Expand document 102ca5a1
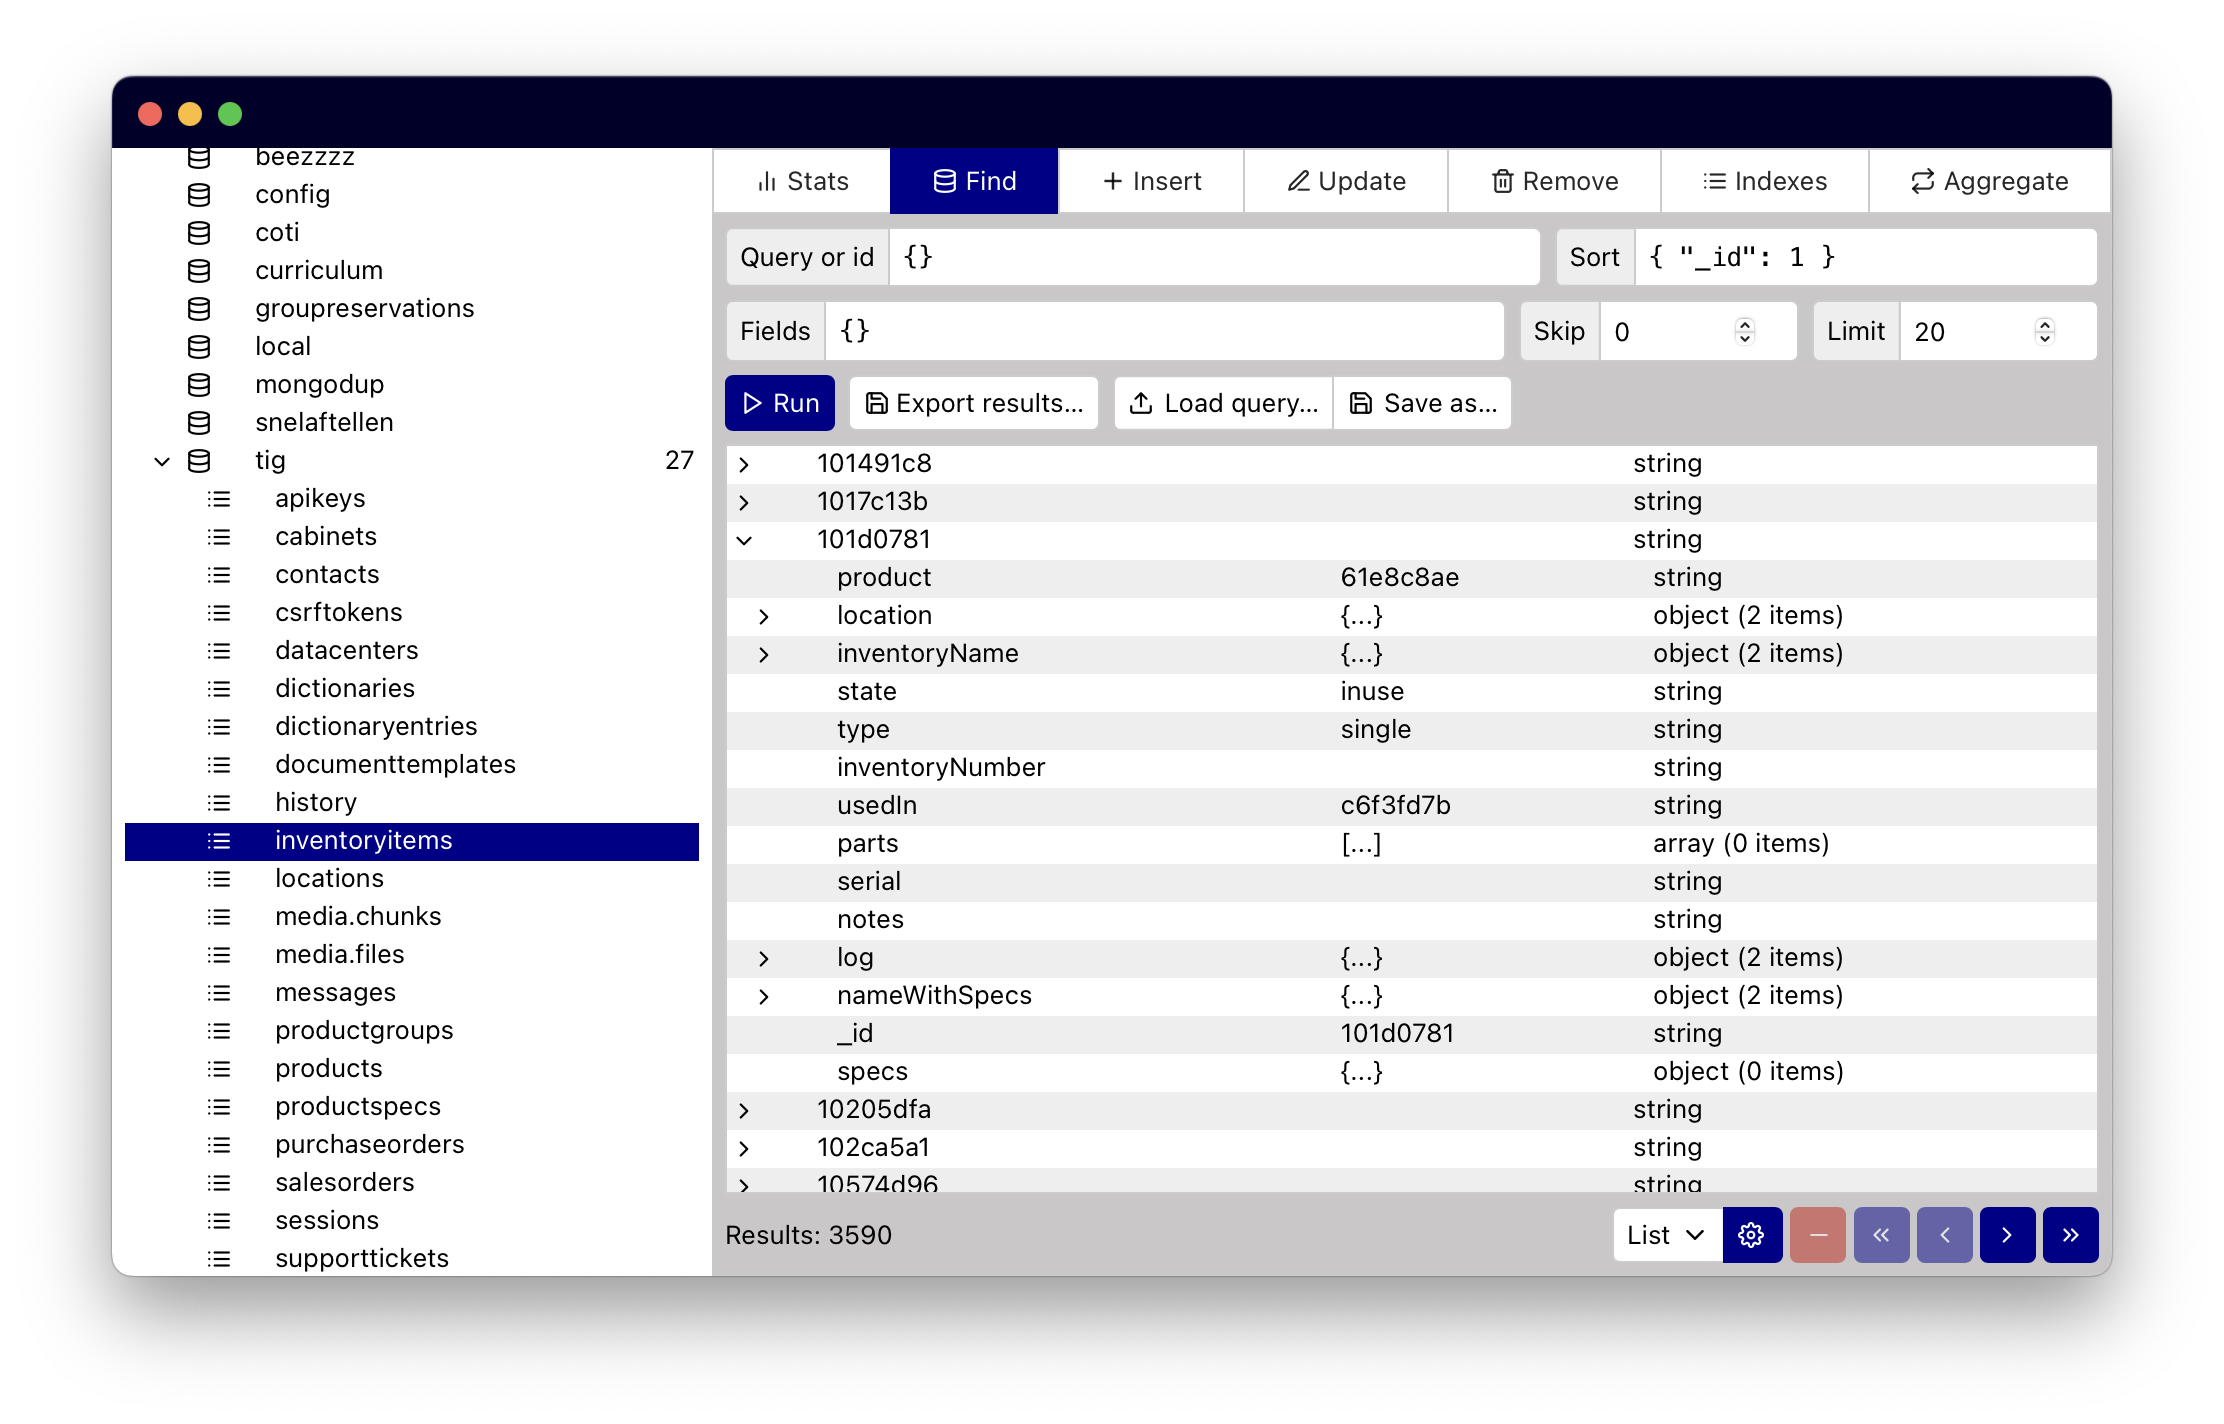The image size is (2224, 1424). (744, 1148)
